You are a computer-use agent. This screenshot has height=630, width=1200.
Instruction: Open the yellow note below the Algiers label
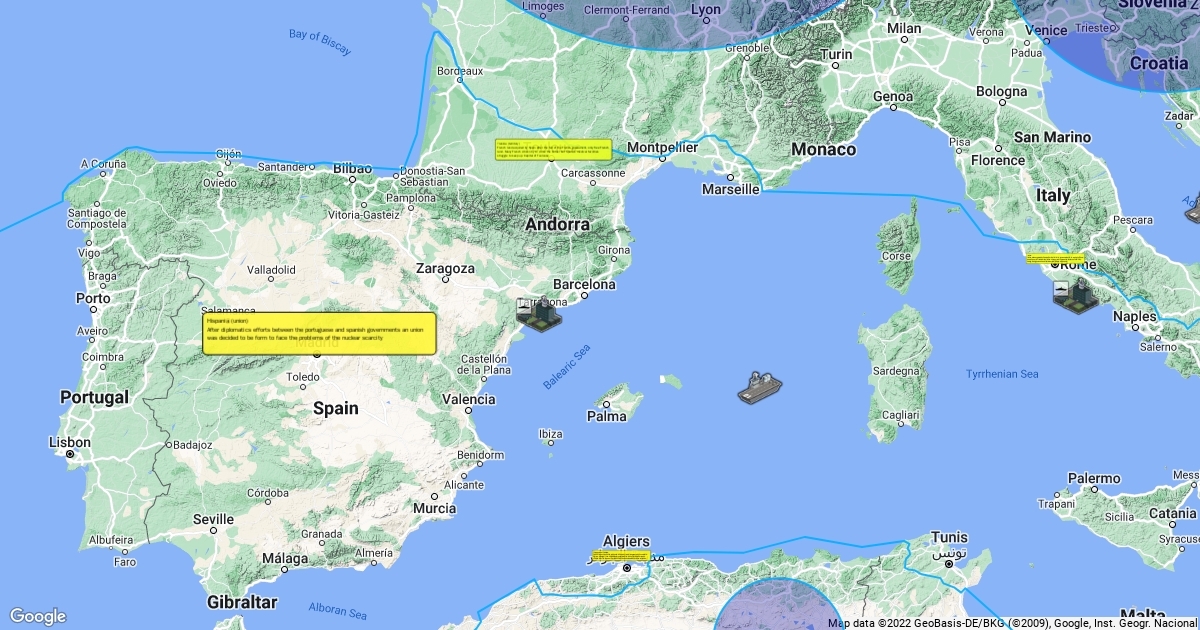(621, 555)
